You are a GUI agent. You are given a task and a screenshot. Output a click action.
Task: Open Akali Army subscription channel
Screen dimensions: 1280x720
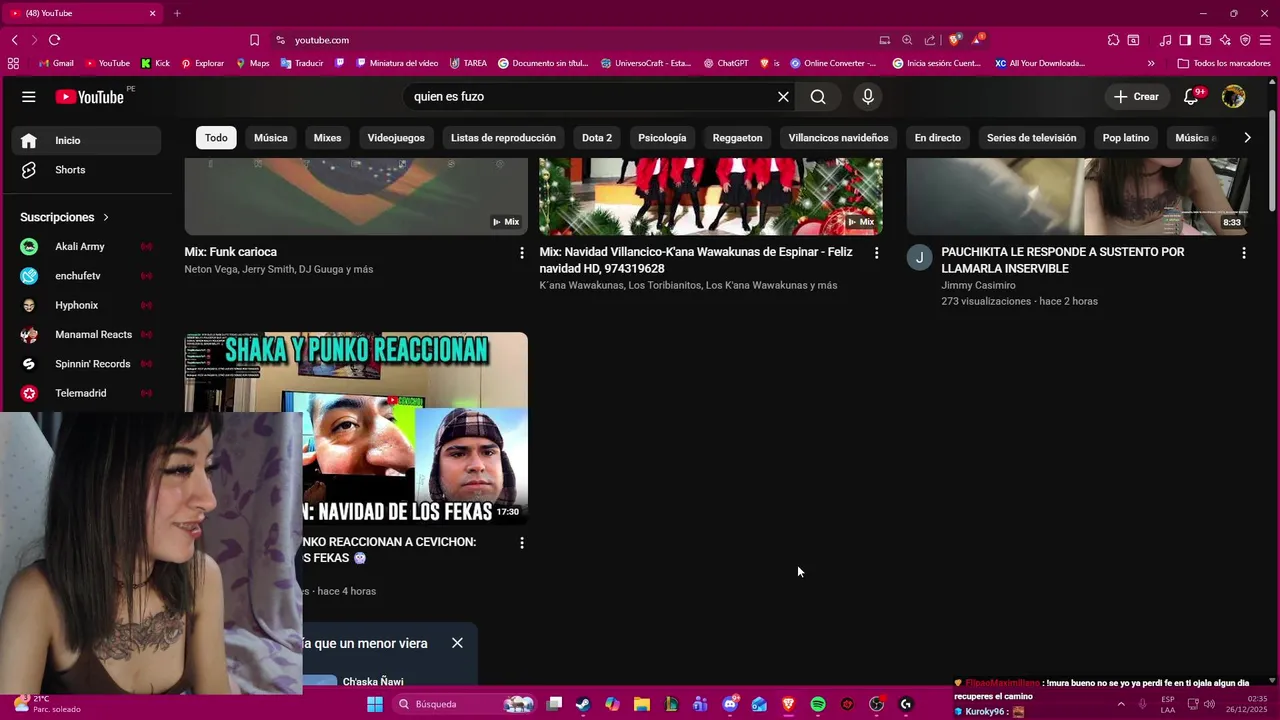coord(86,247)
